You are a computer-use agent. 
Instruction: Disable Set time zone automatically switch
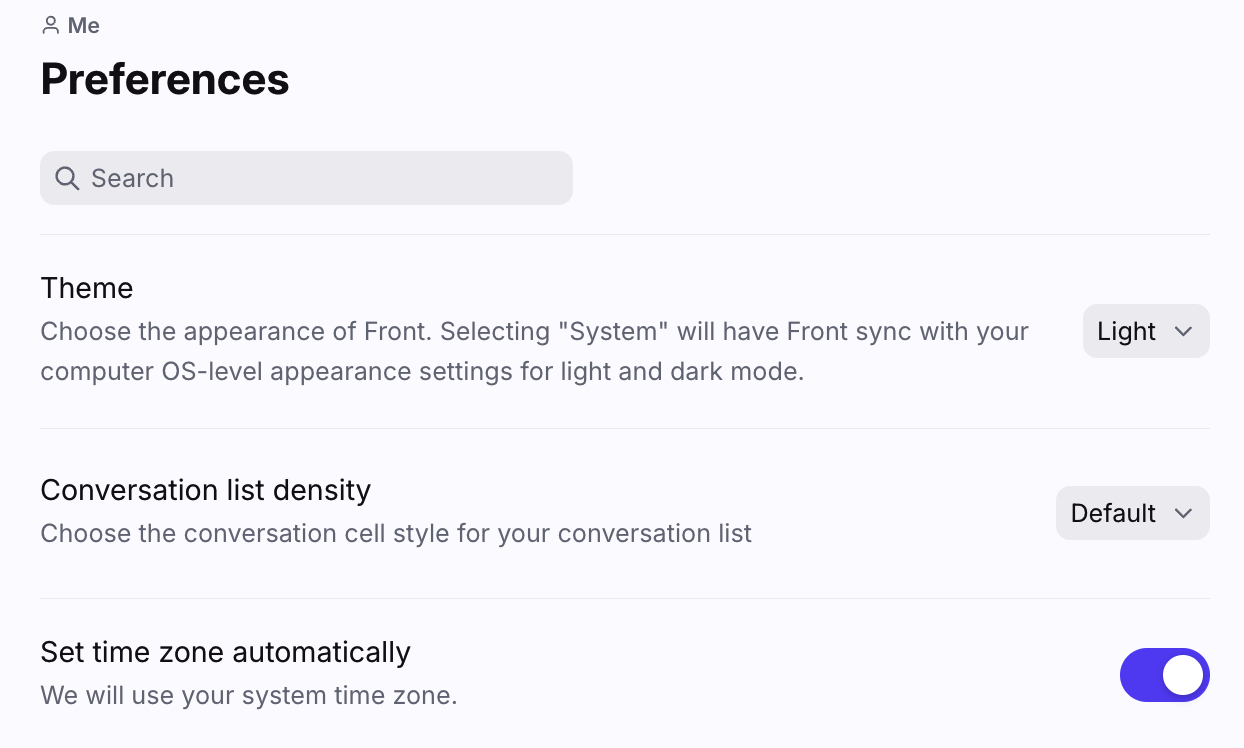click(x=1165, y=675)
